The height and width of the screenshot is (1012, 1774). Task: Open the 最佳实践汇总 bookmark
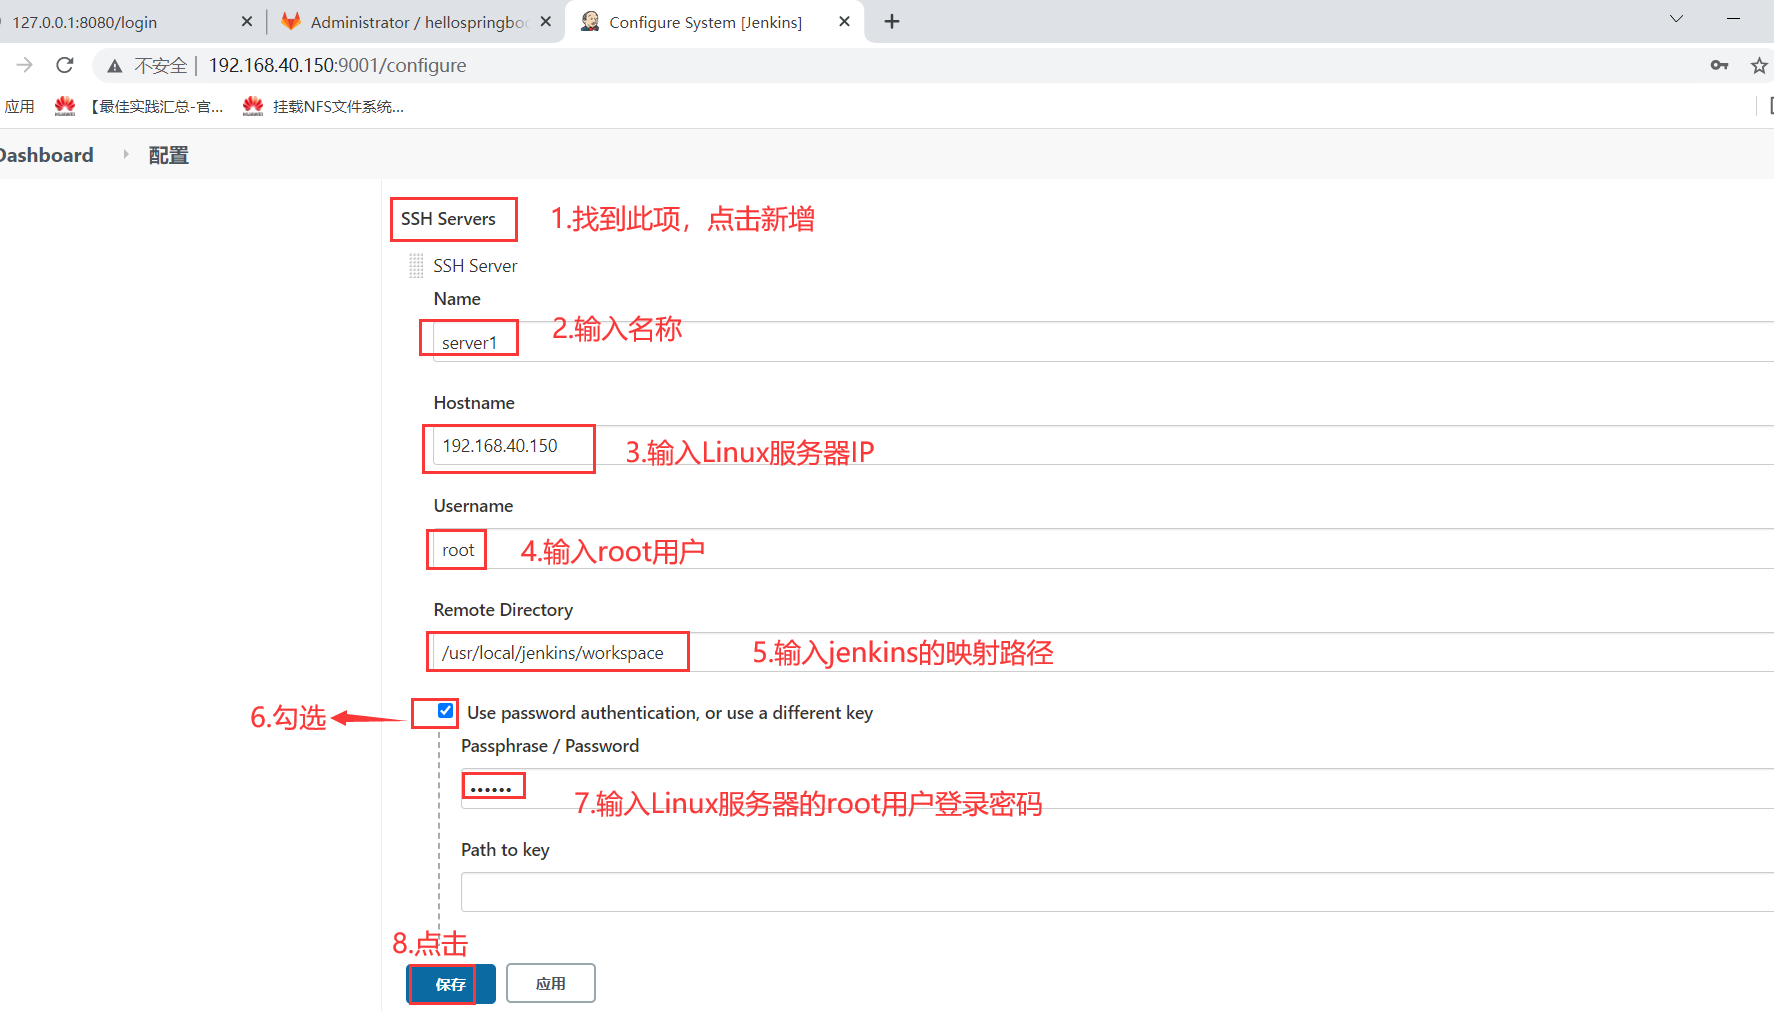(139, 107)
